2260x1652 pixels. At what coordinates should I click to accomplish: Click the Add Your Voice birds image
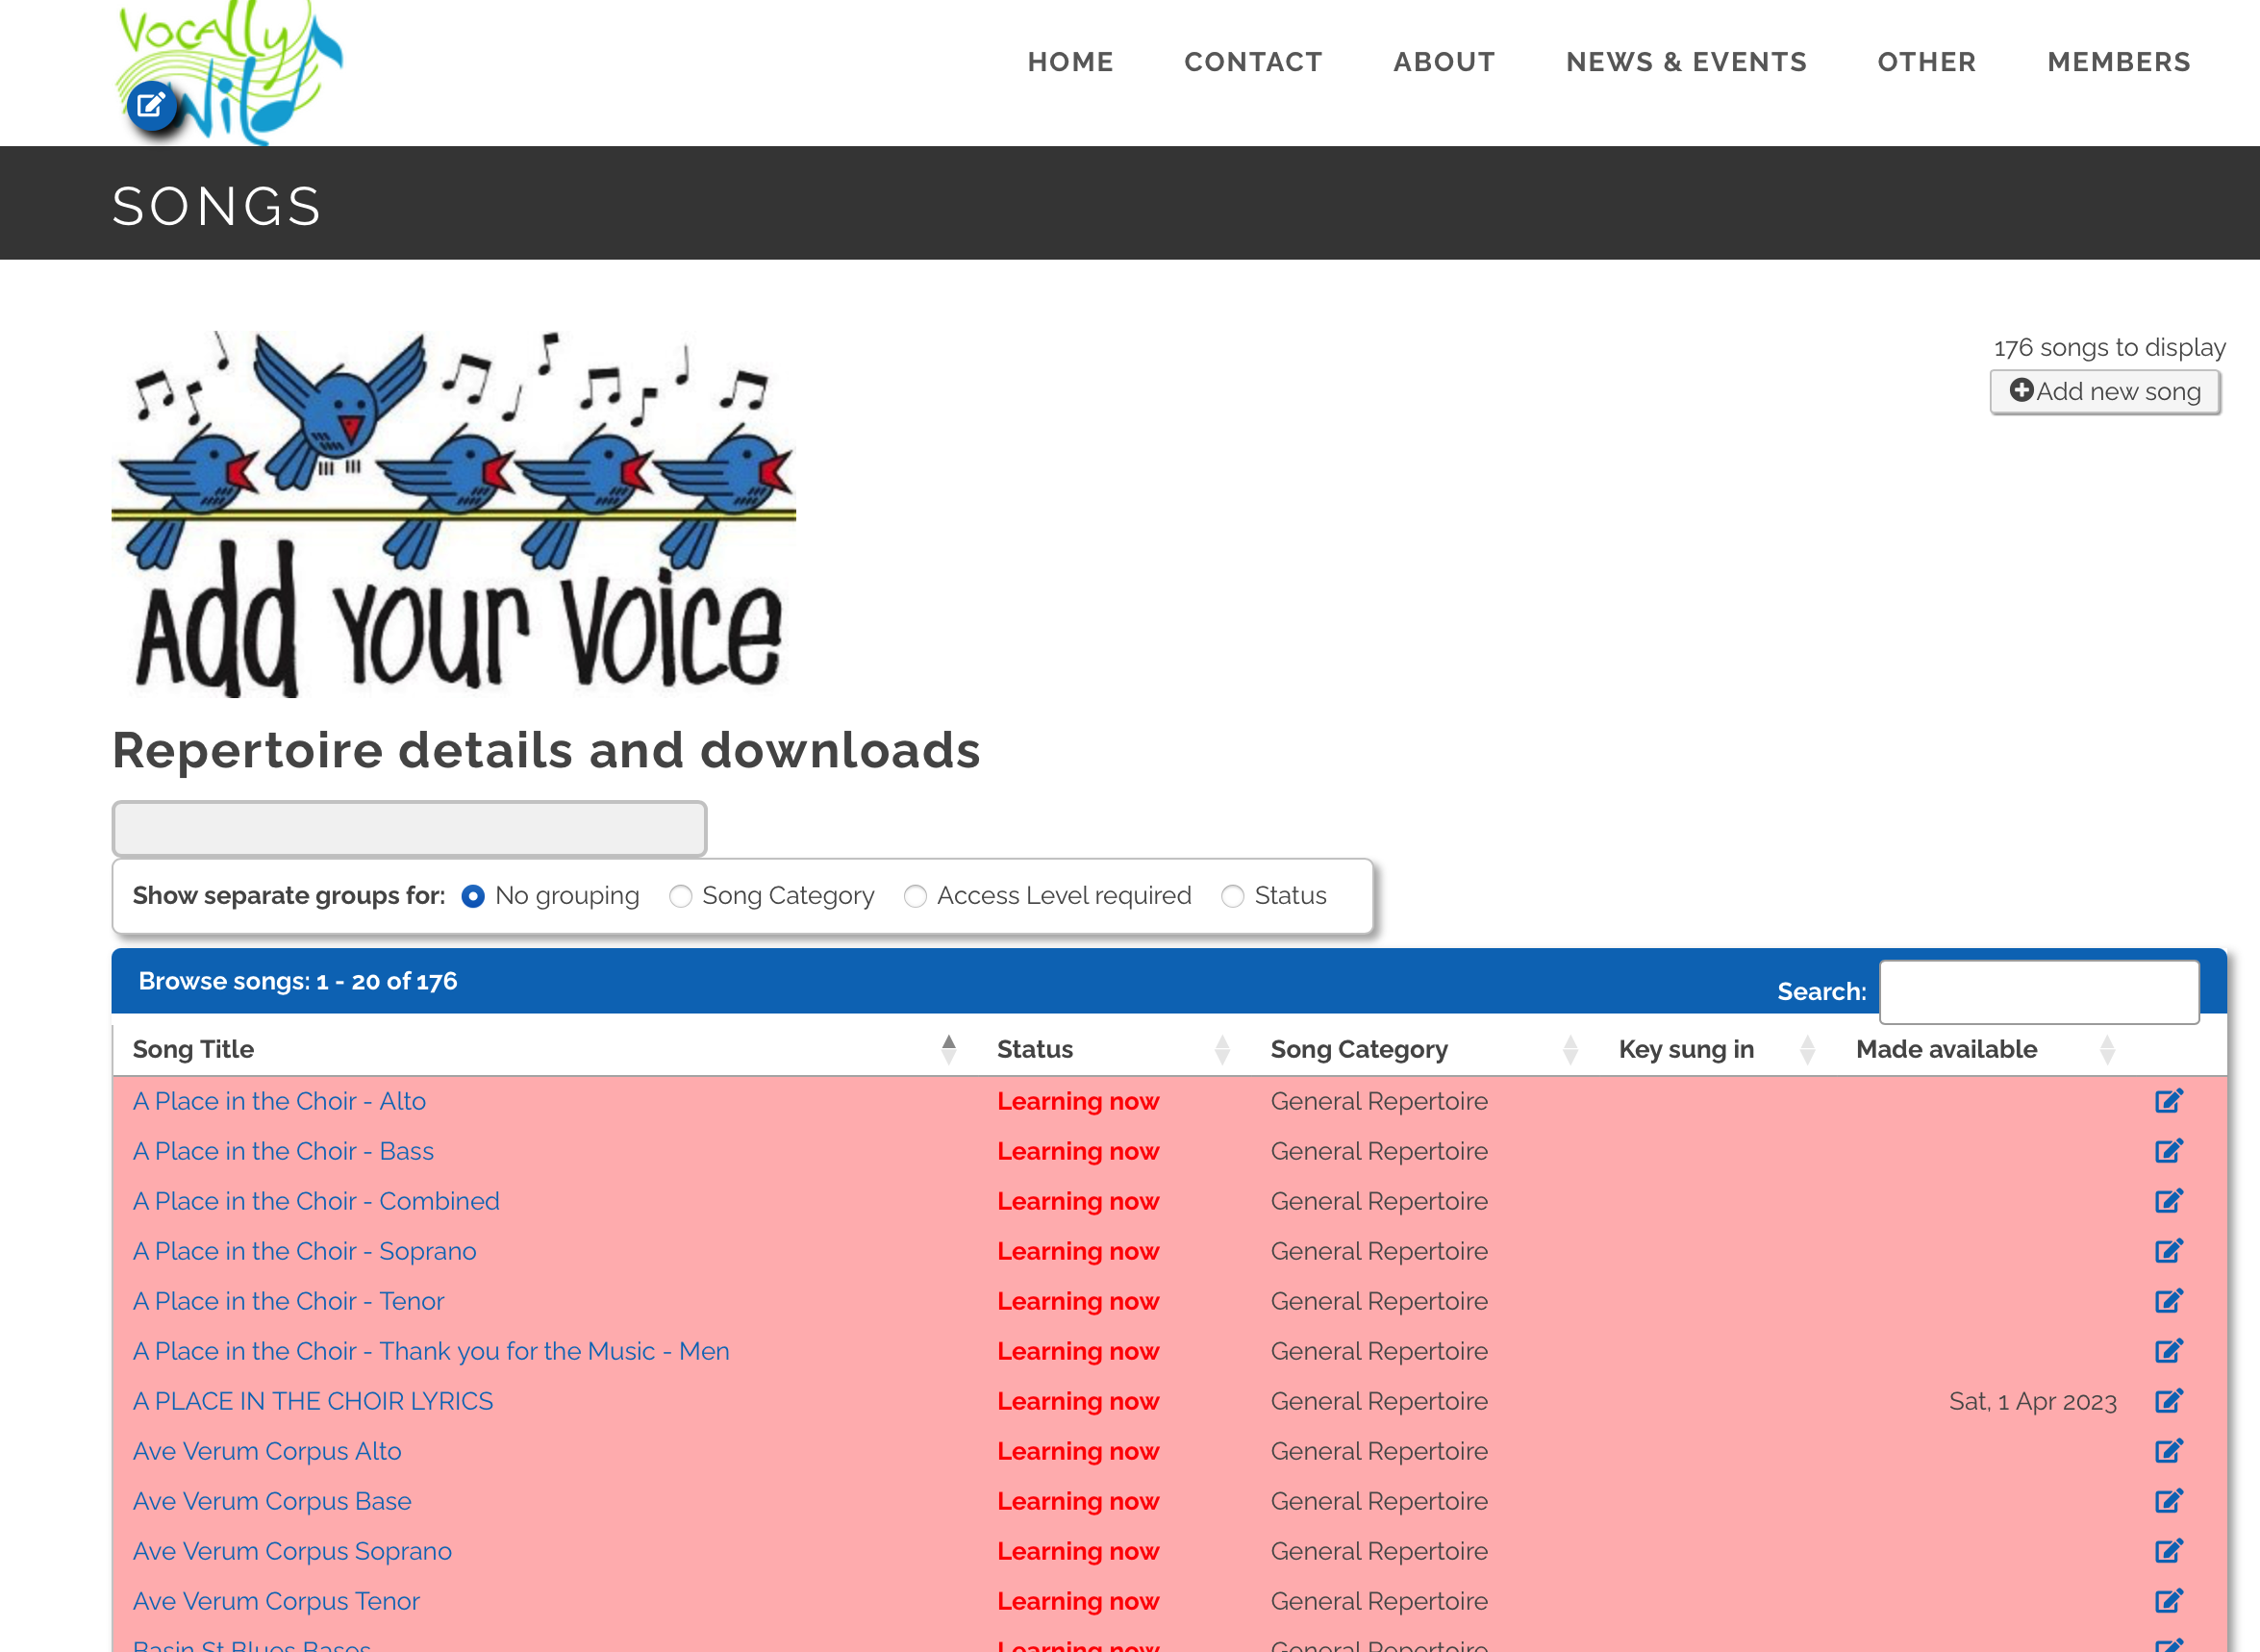[454, 513]
